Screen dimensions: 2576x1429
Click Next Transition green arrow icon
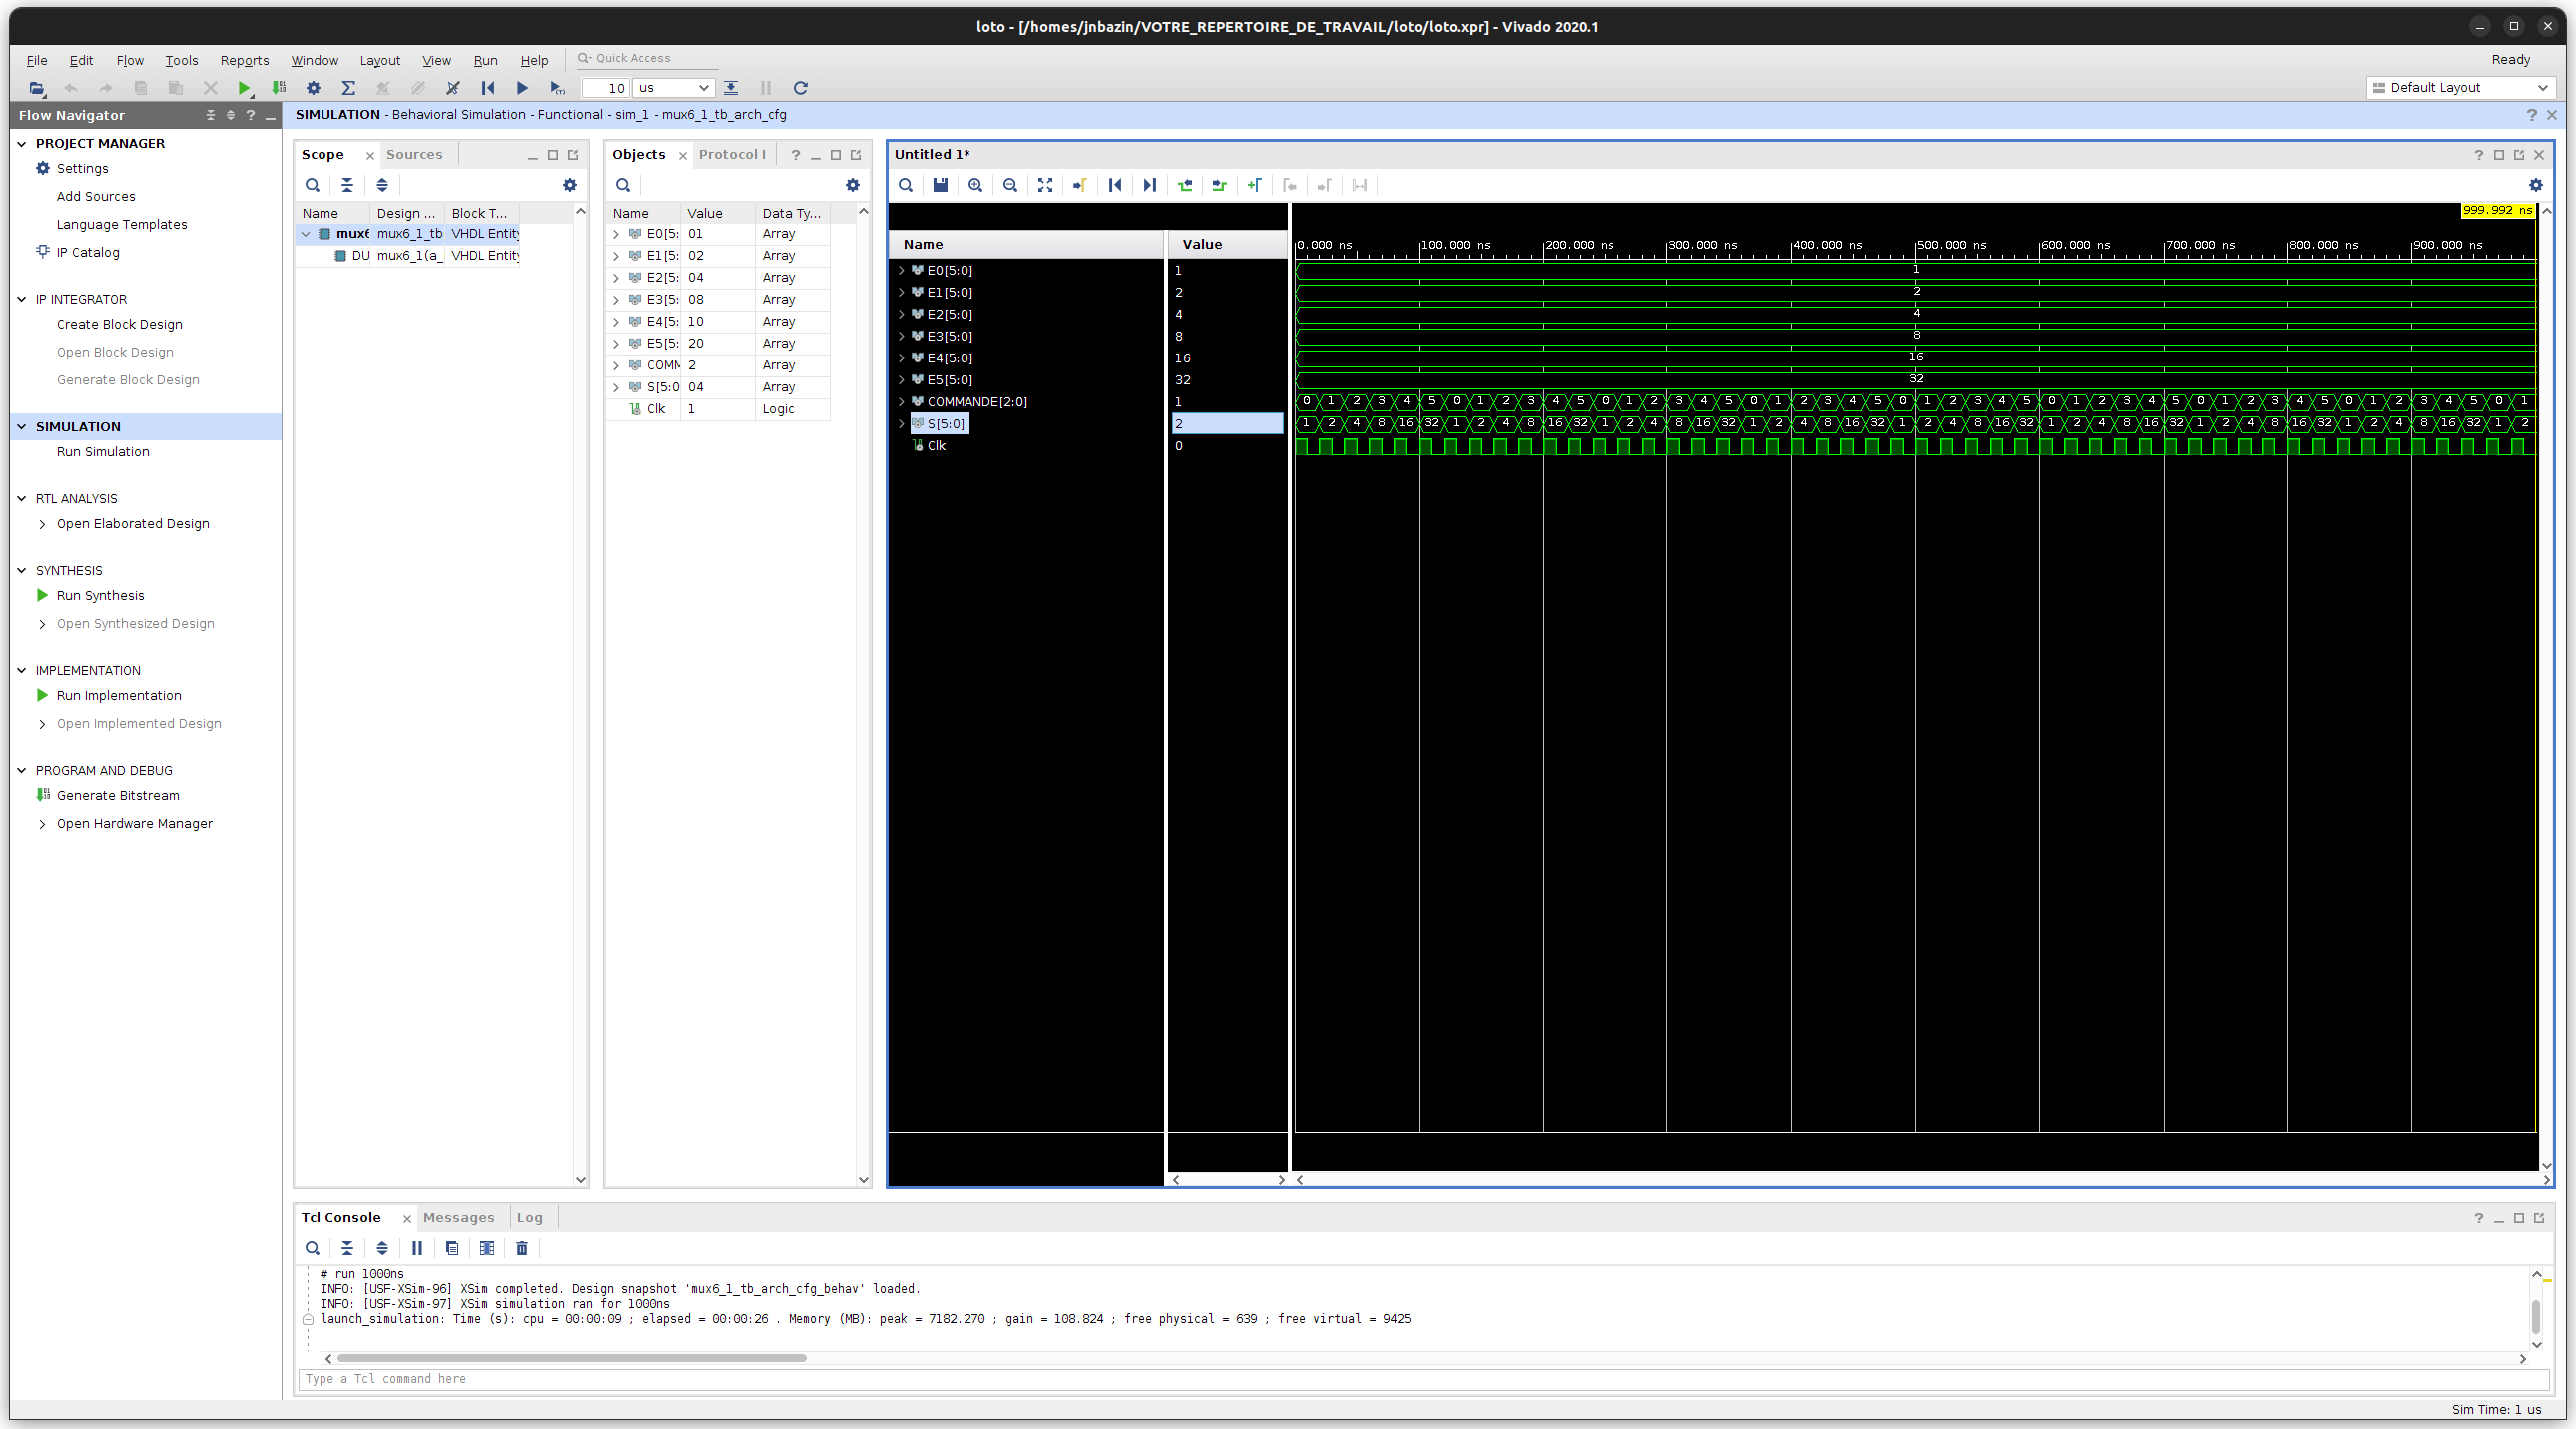pos(1219,185)
